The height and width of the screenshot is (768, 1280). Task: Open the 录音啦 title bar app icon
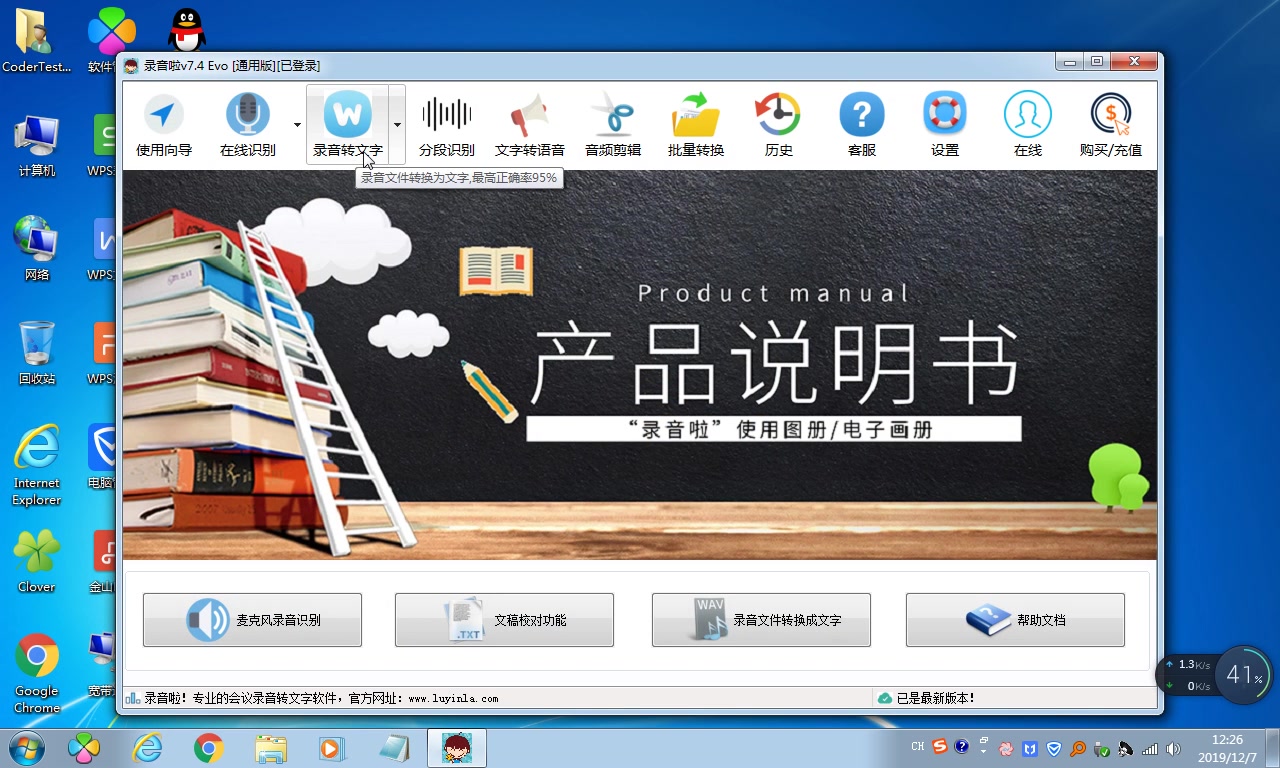click(131, 66)
